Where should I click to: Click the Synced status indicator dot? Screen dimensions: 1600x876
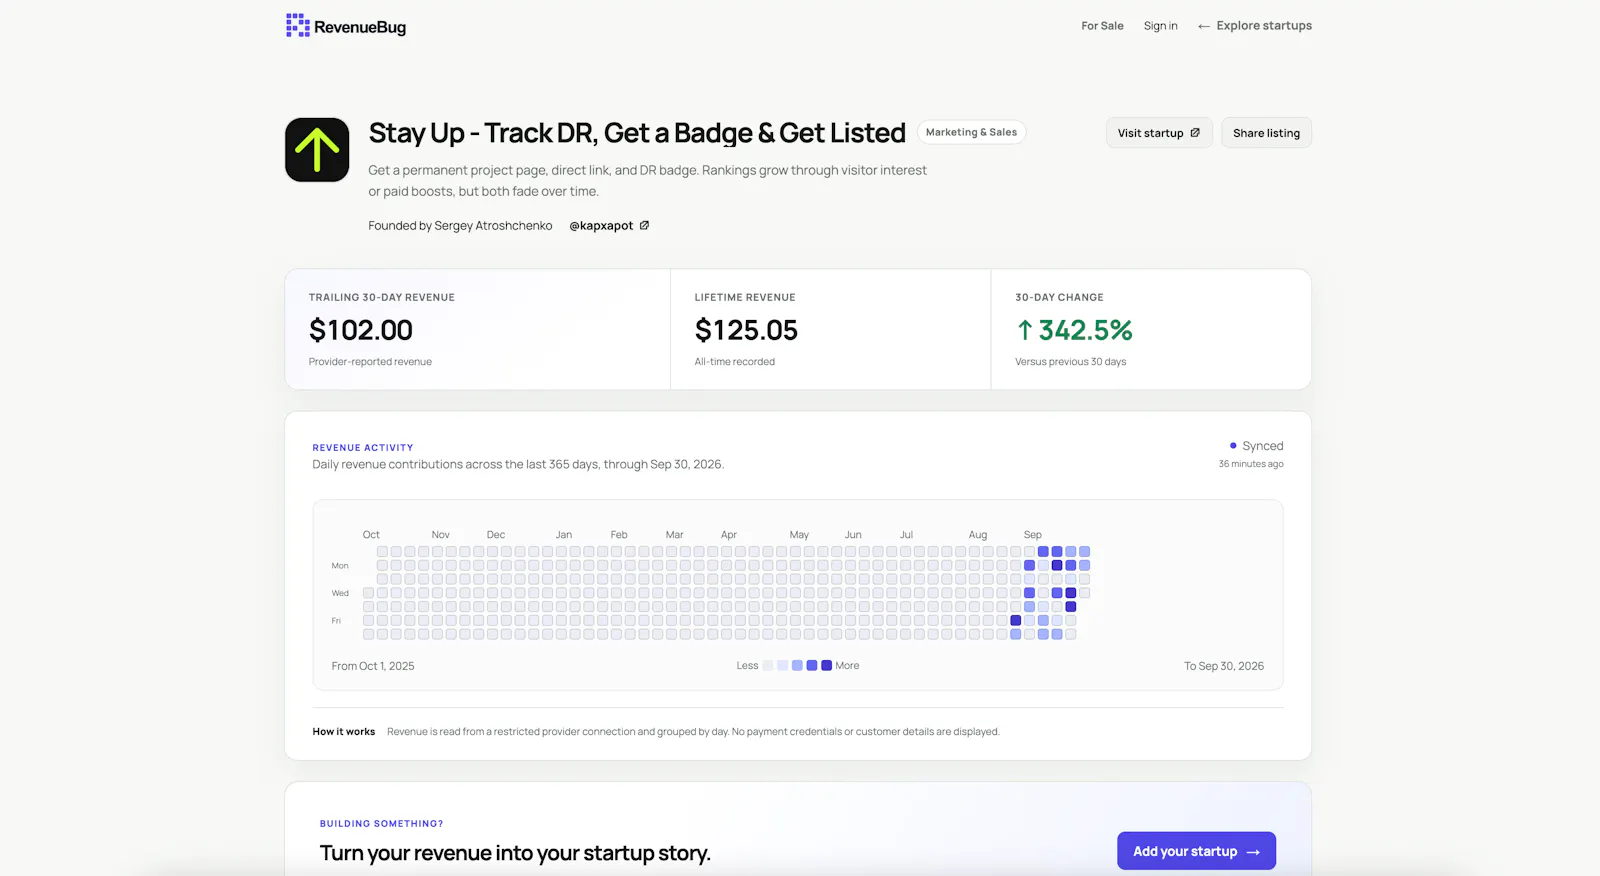(x=1233, y=446)
